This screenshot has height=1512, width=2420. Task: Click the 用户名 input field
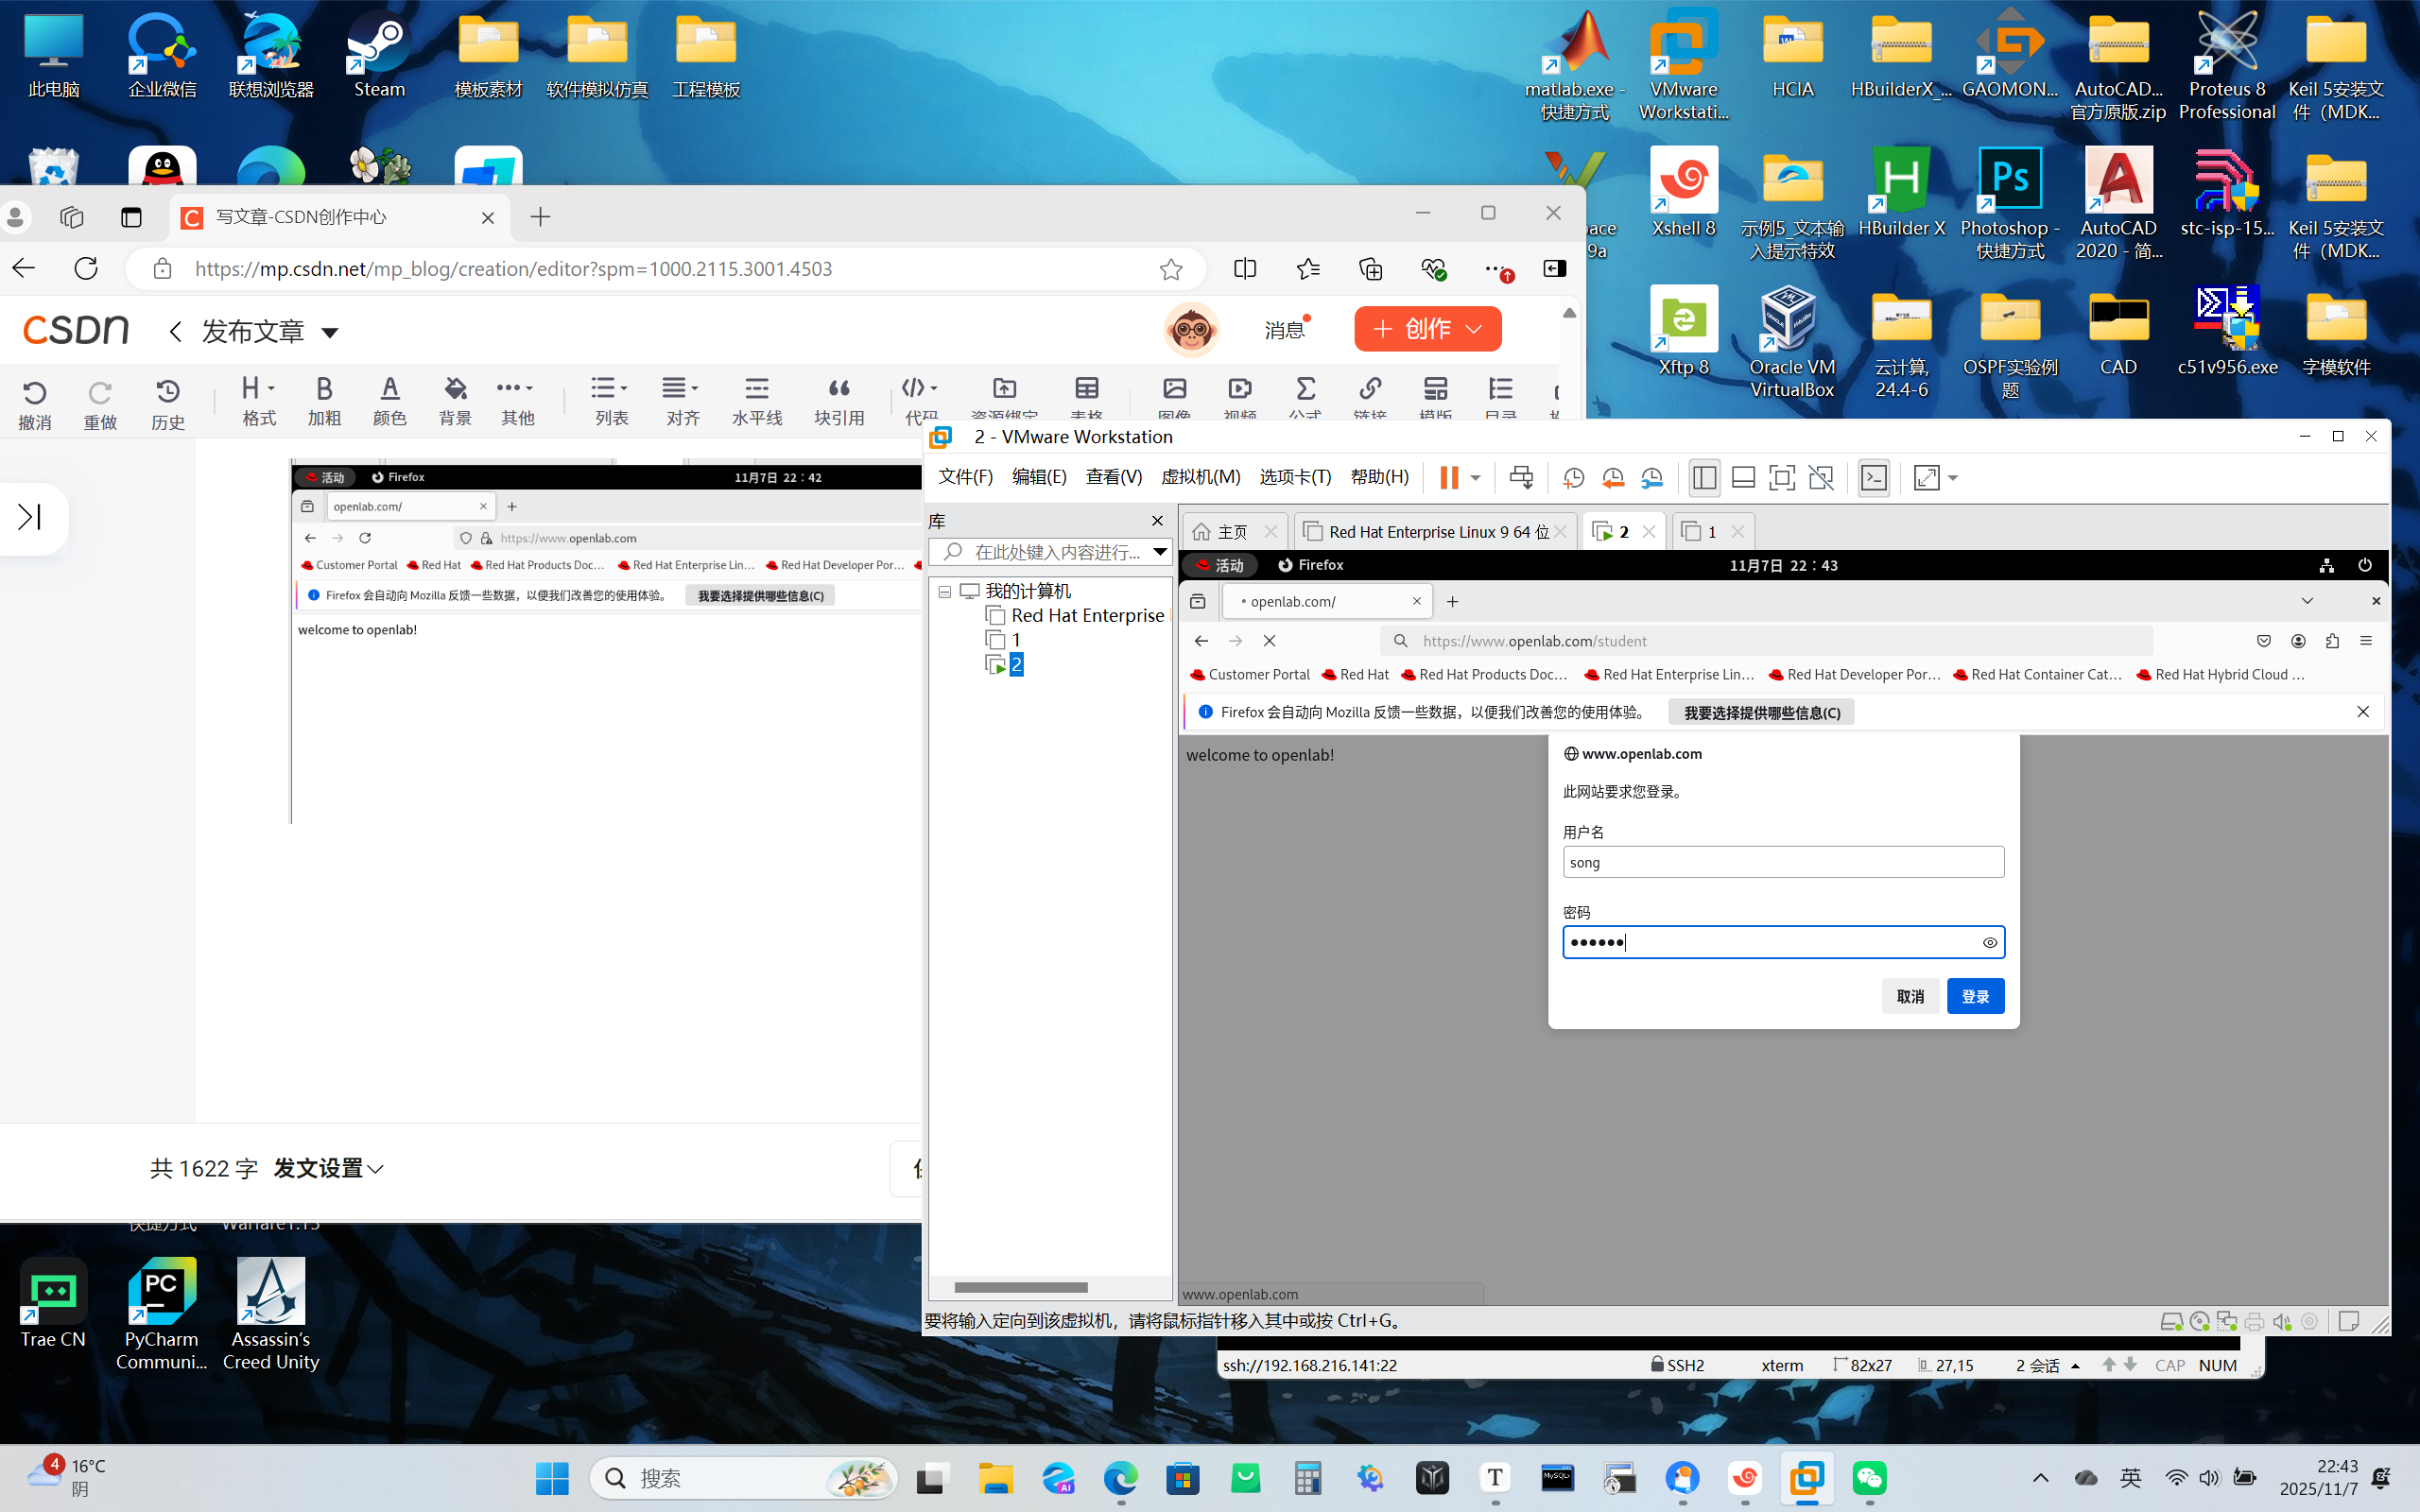point(1782,862)
